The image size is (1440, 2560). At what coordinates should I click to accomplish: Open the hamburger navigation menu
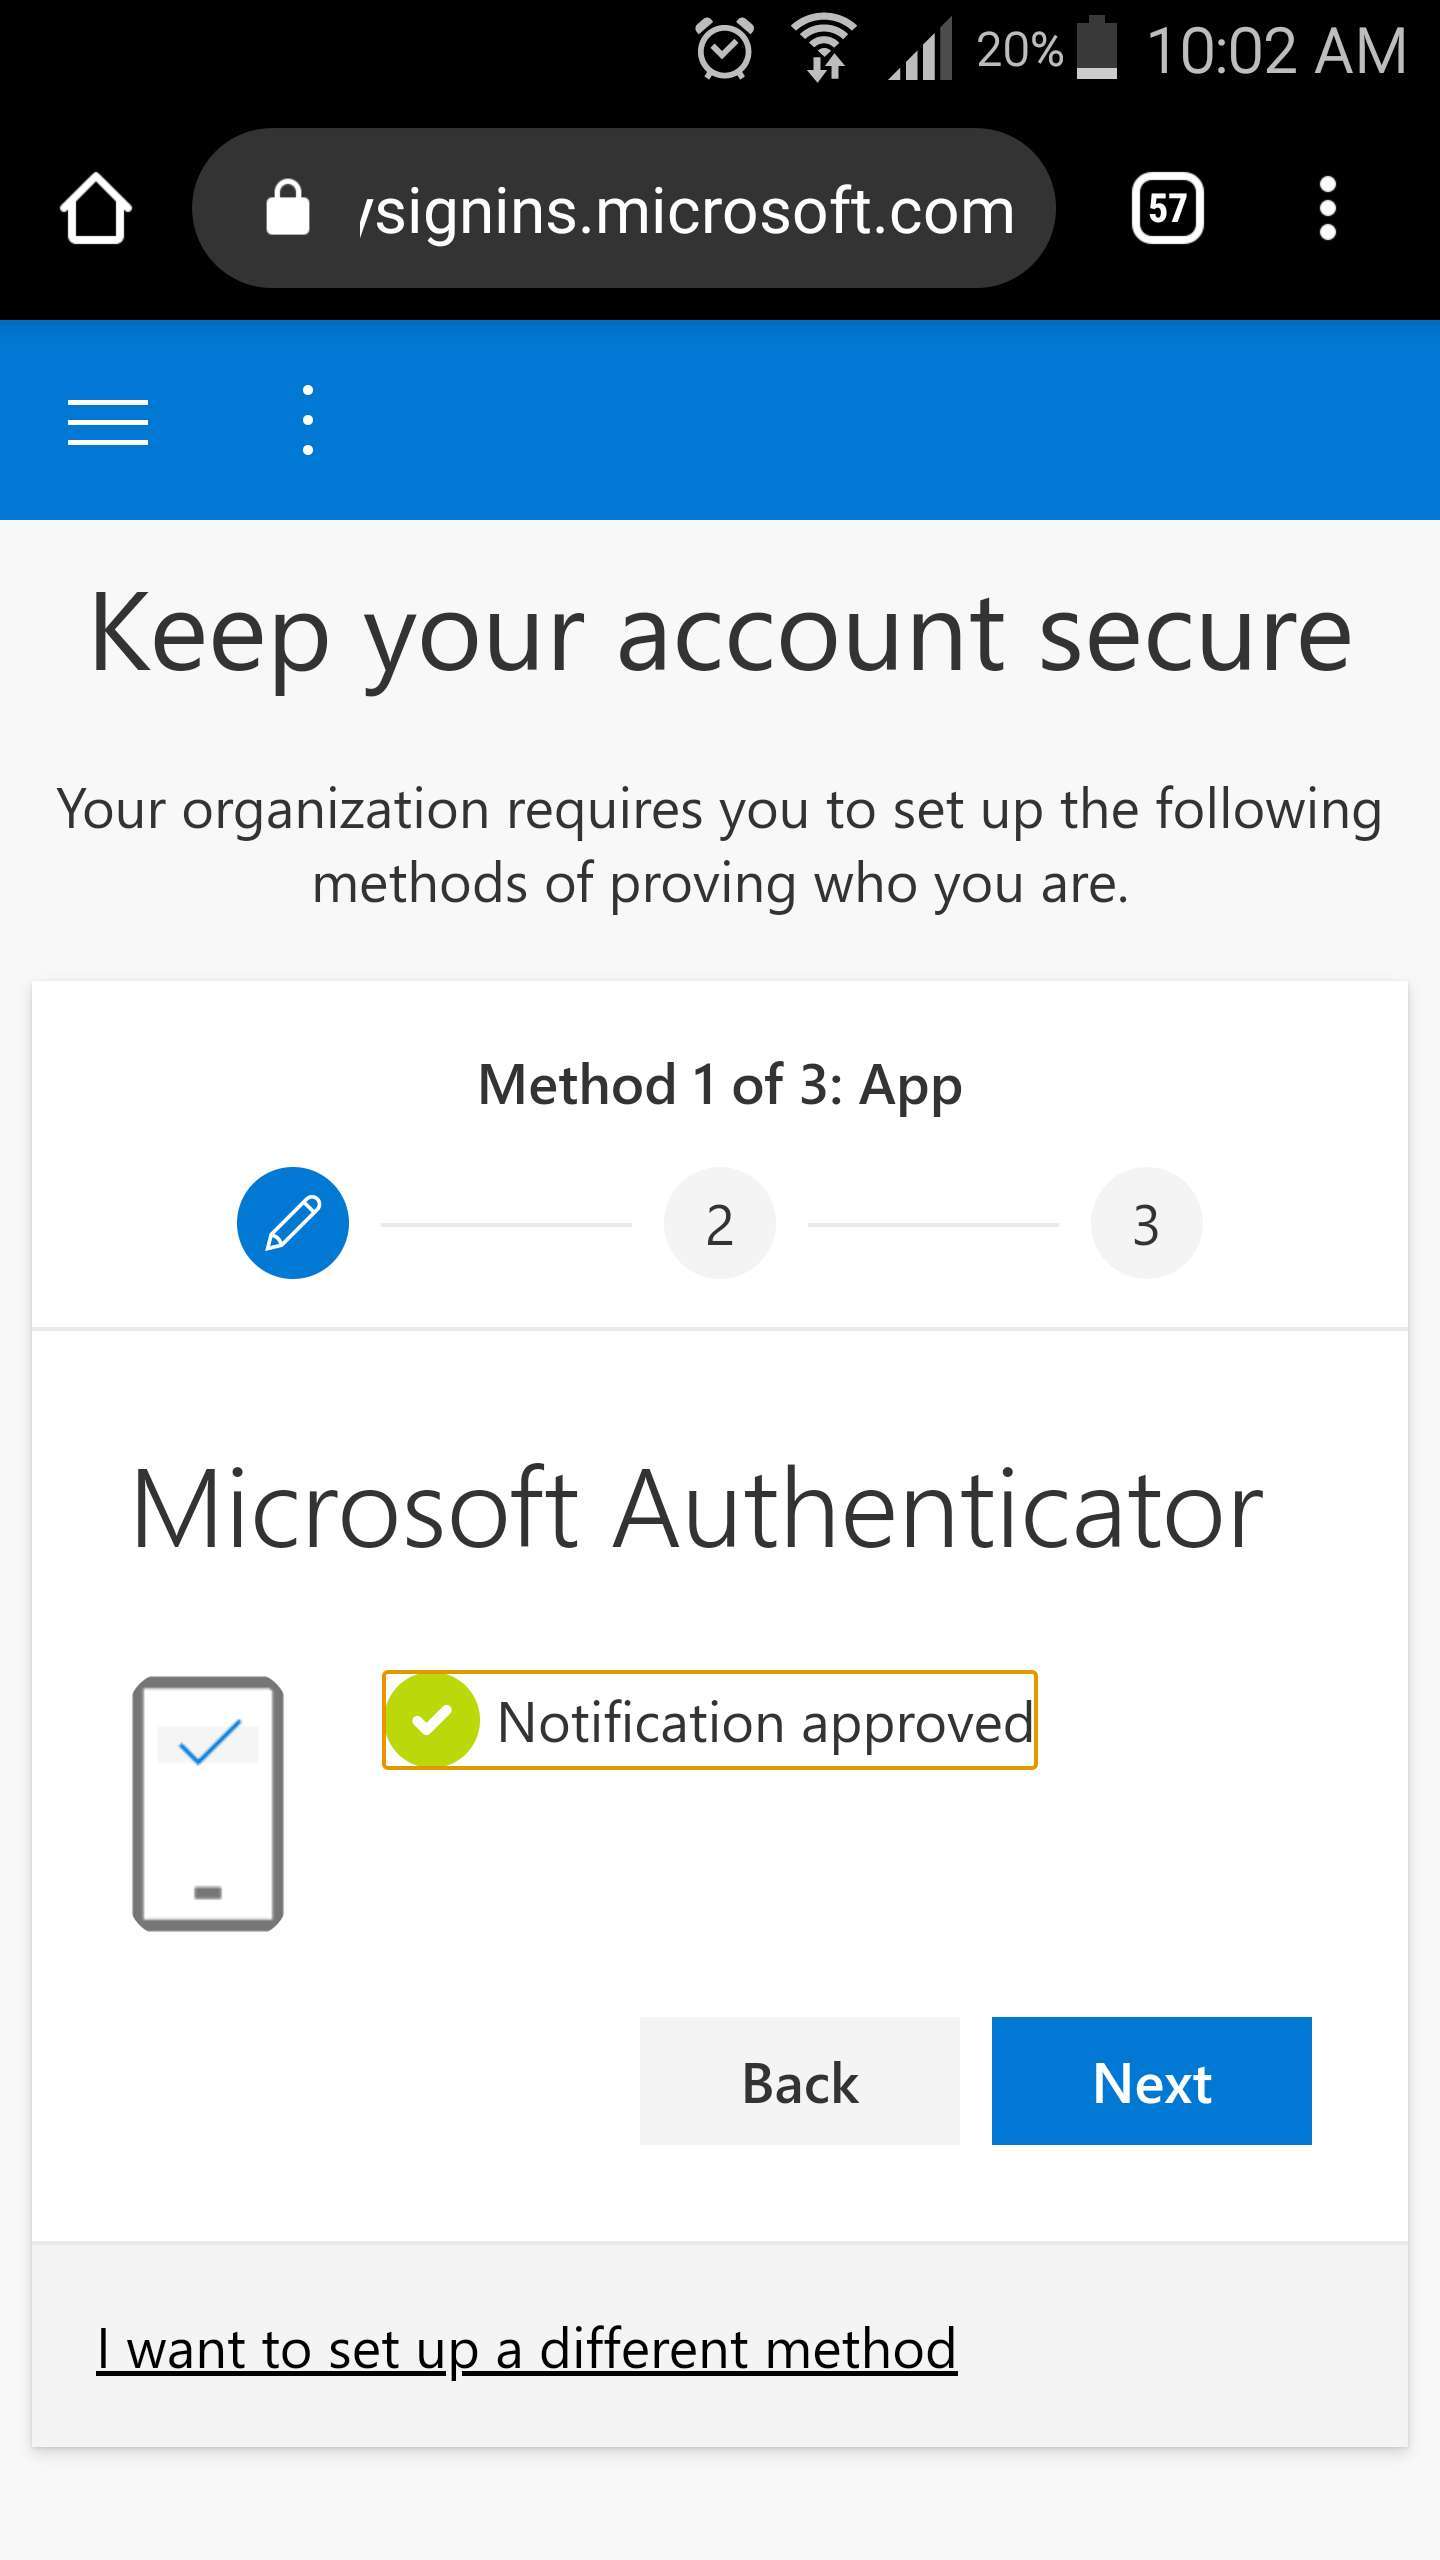tap(108, 421)
